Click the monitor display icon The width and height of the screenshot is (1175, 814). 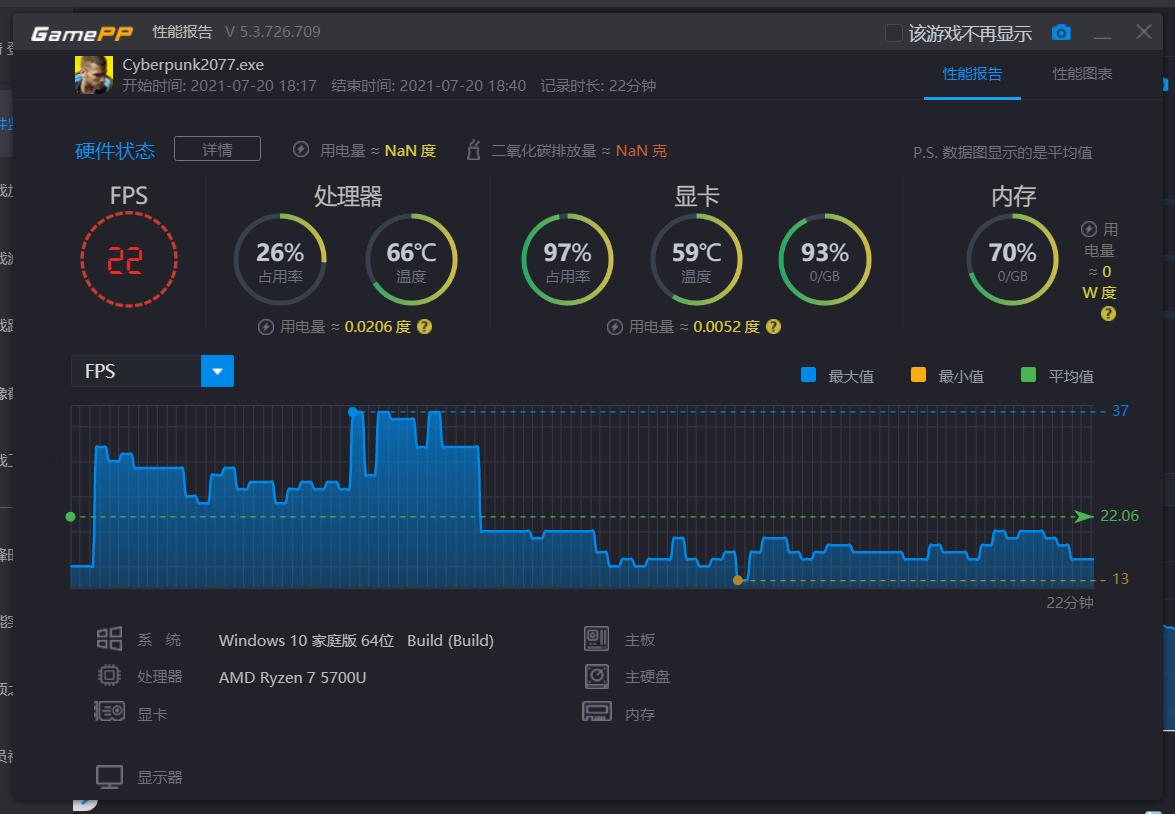coord(109,777)
